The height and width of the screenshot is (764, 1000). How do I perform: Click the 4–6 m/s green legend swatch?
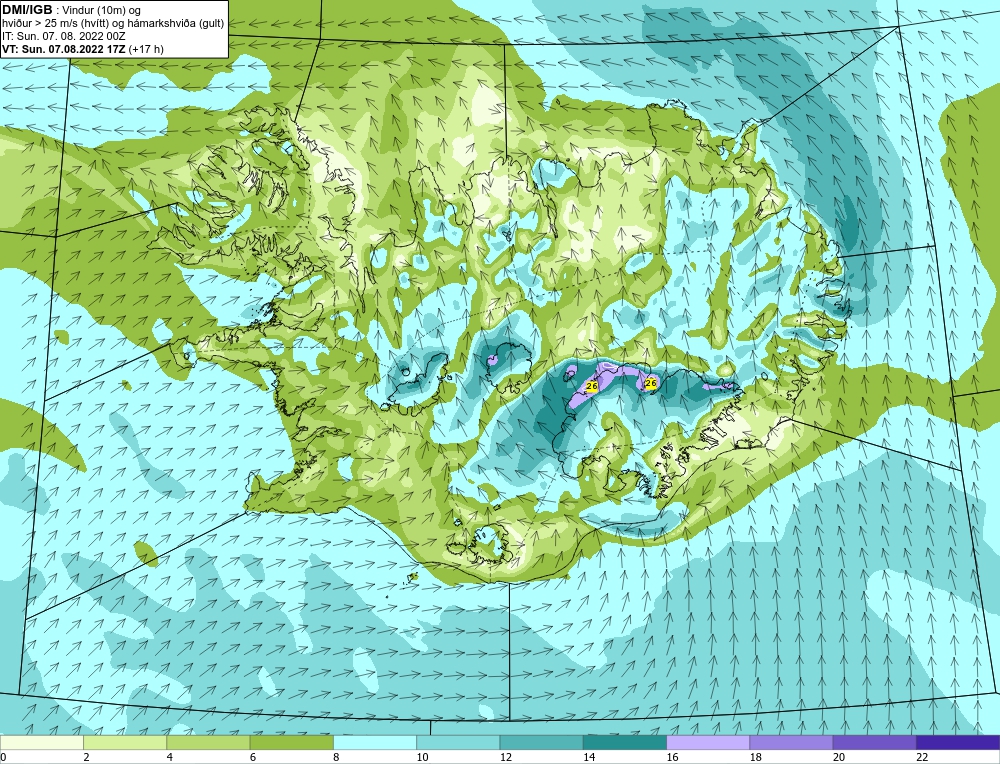pos(209,742)
